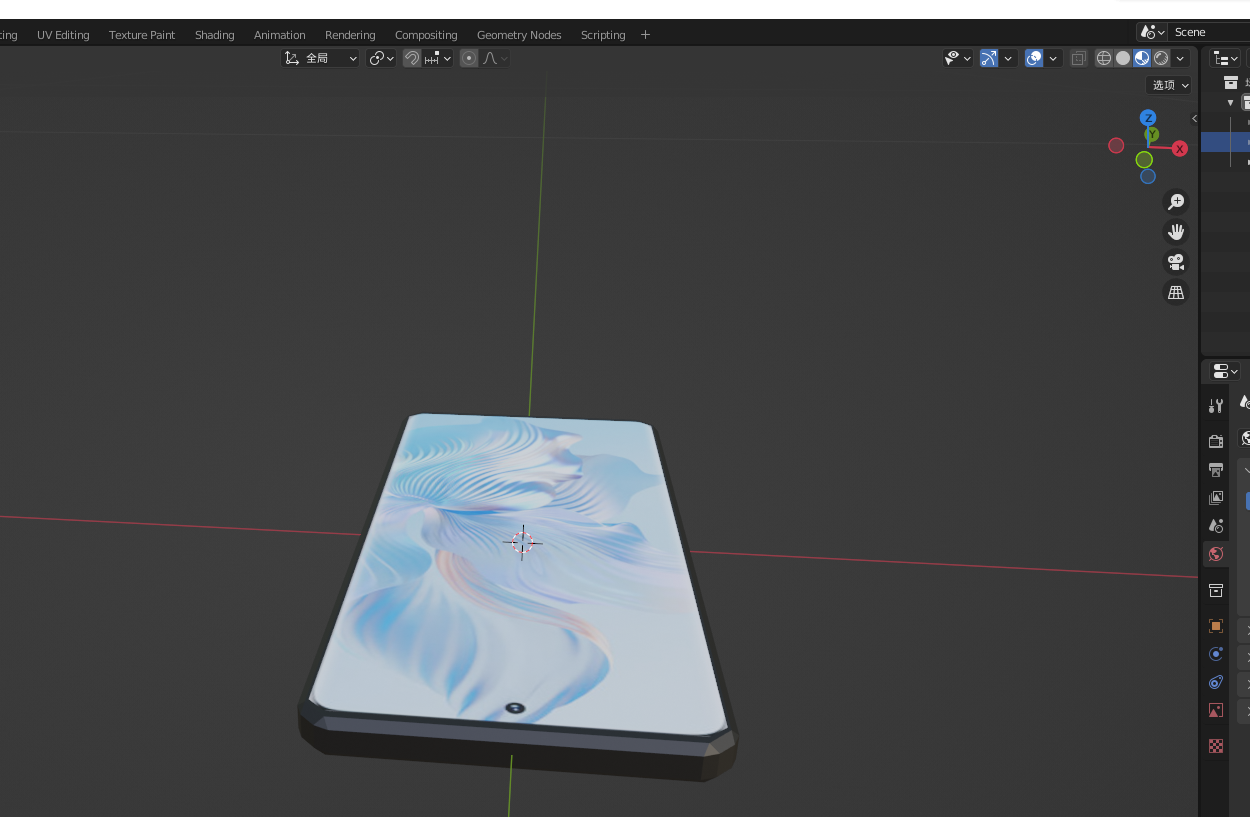Open the Output properties printer icon
1250x817 pixels.
[x=1216, y=469]
